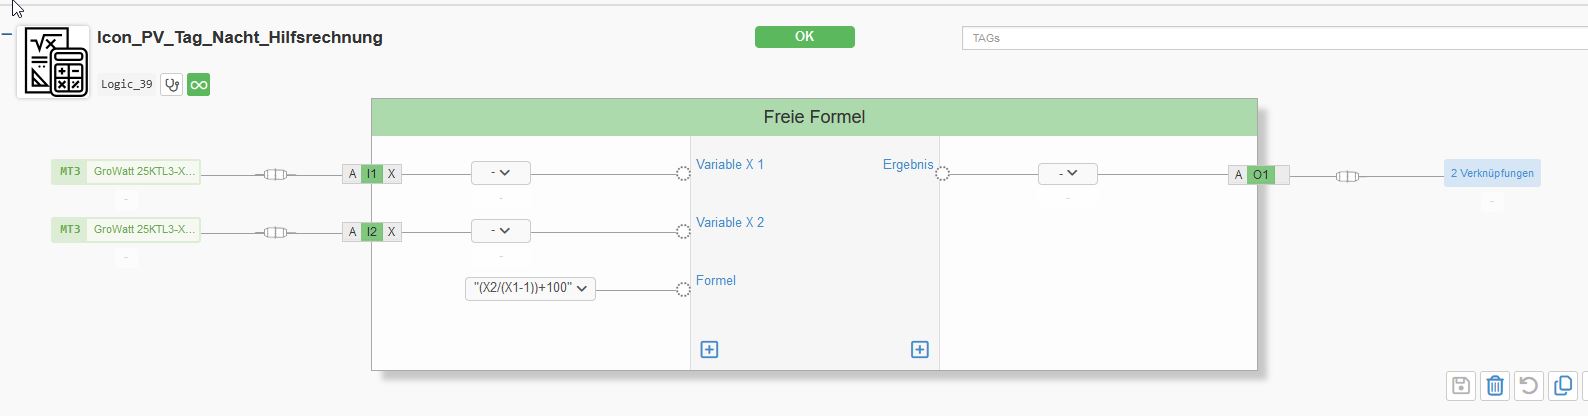Toggle the green infinity loop button
Screen dimensions: 1588x416
pyautogui.click(x=198, y=85)
